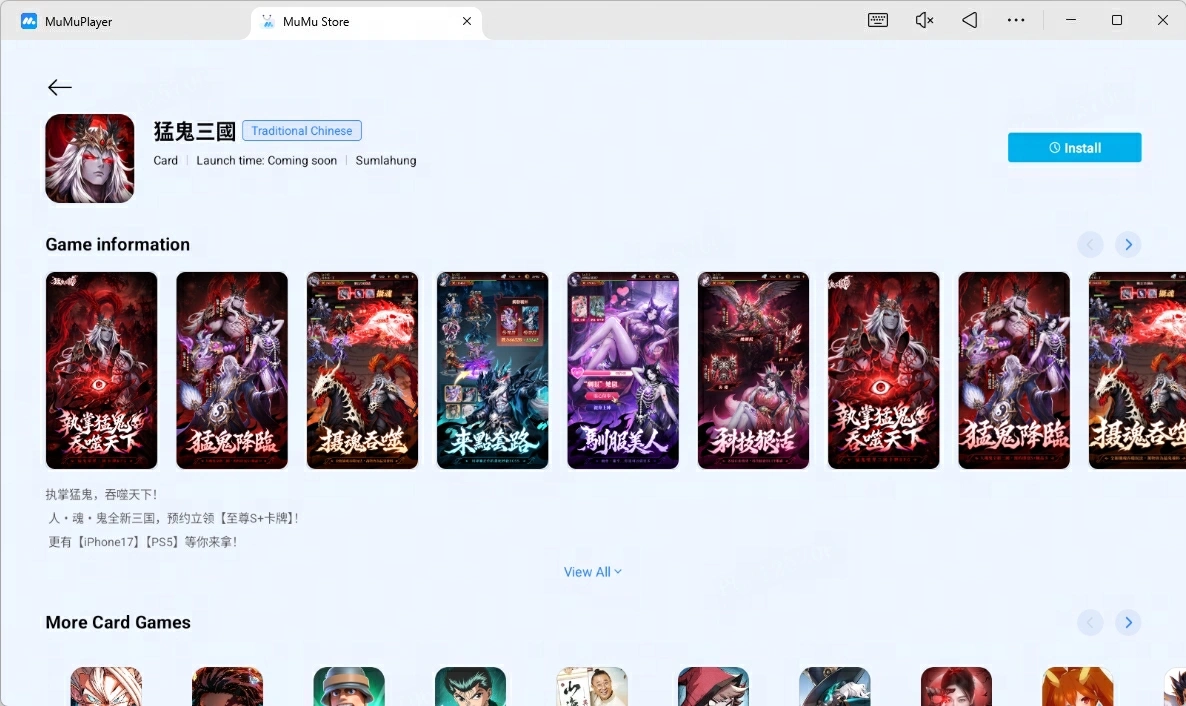The width and height of the screenshot is (1186, 706).
Task: Toggle the muted speaker volume icon
Action: (x=924, y=20)
